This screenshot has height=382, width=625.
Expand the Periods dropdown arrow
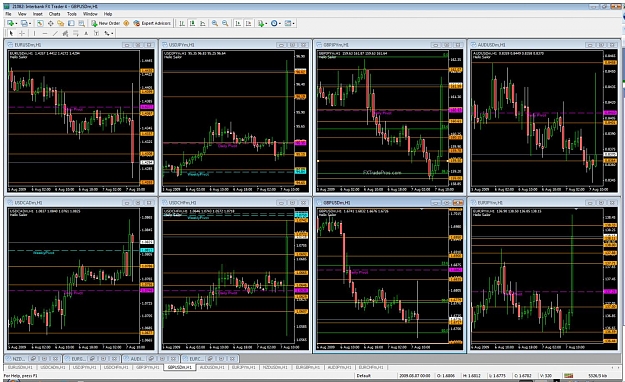tap(280, 24)
